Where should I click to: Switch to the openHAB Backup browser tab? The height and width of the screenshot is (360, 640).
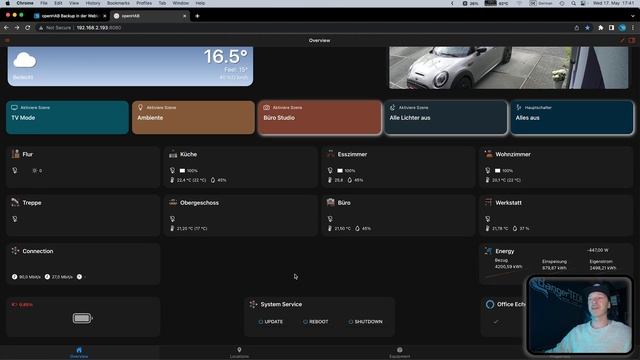[70, 16]
